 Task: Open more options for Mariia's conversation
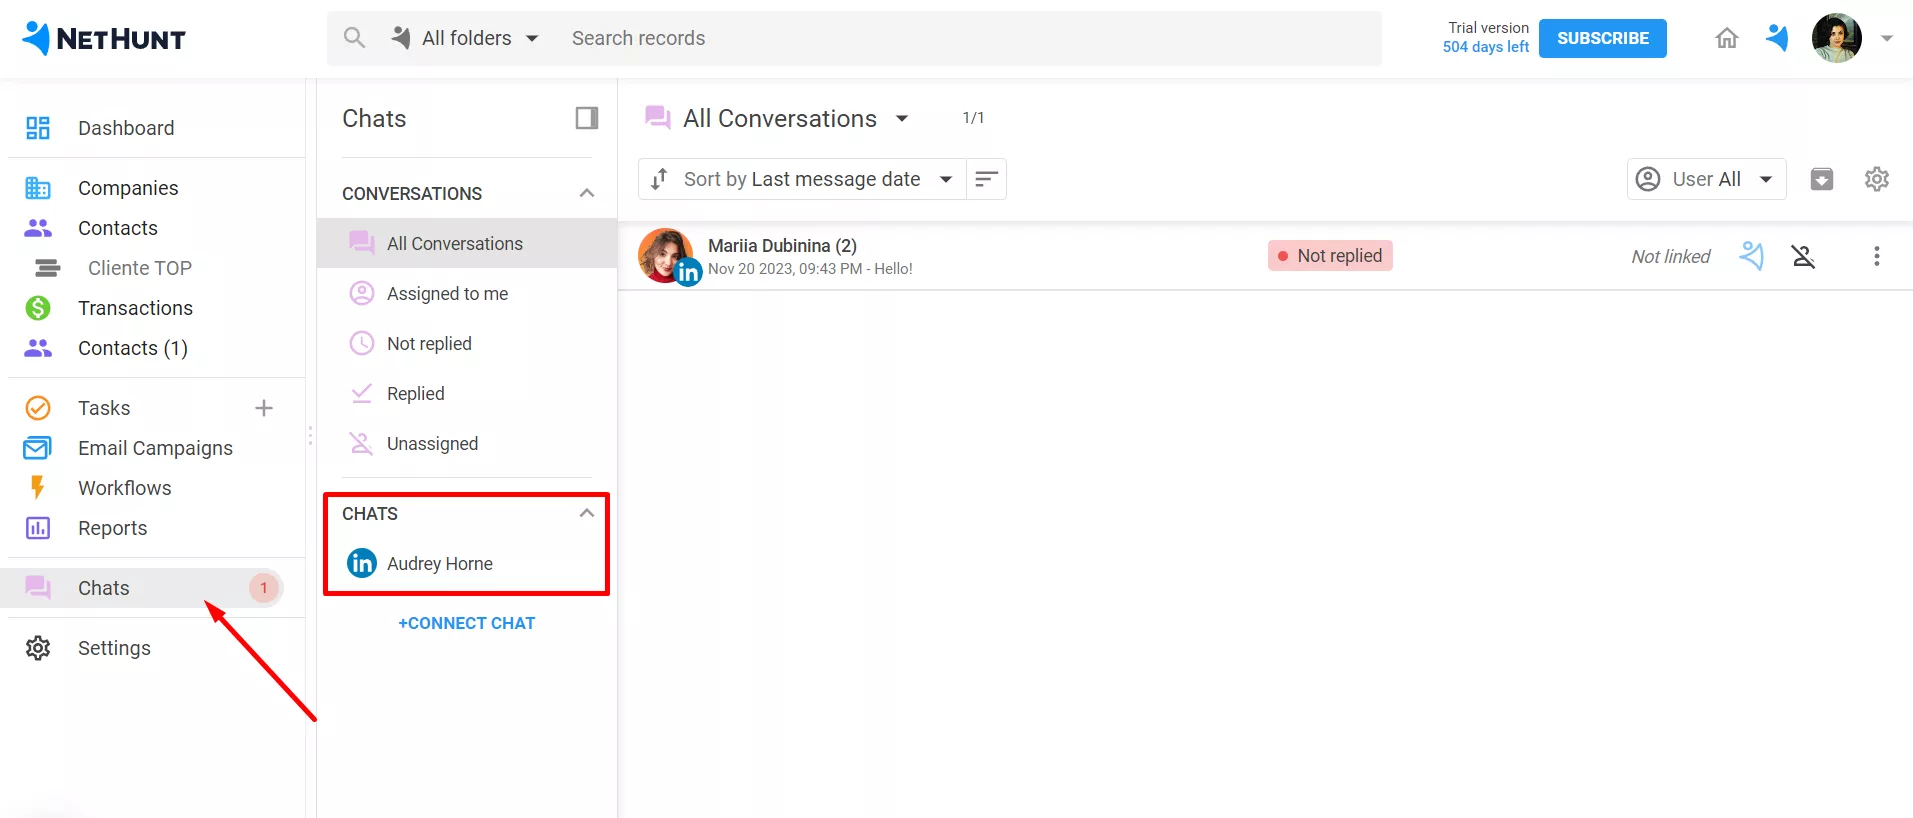coord(1877,256)
